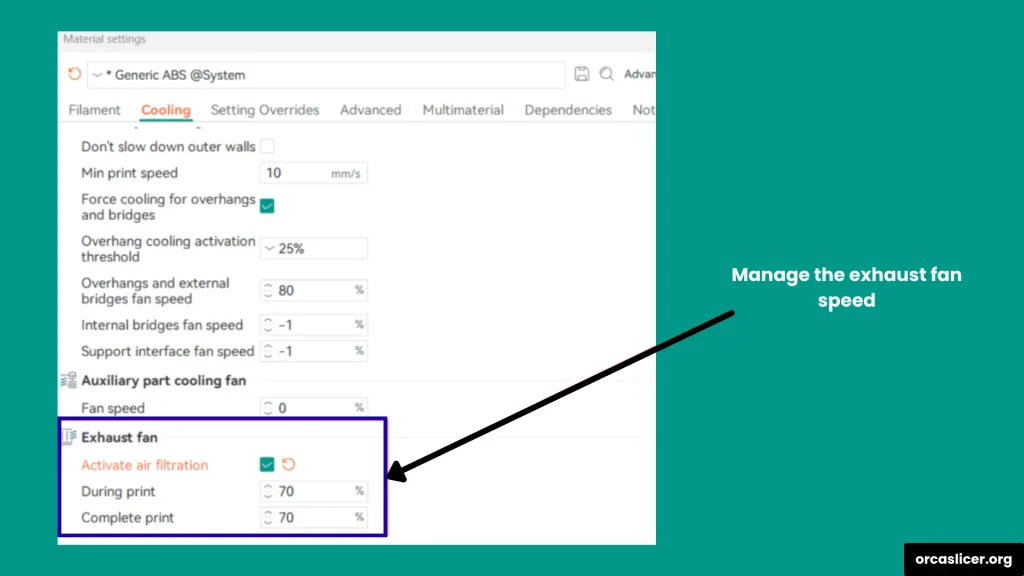Screen dimensions: 1024x576
Task: Open the Generic ABS @System preset dropdown
Action: coord(97,75)
